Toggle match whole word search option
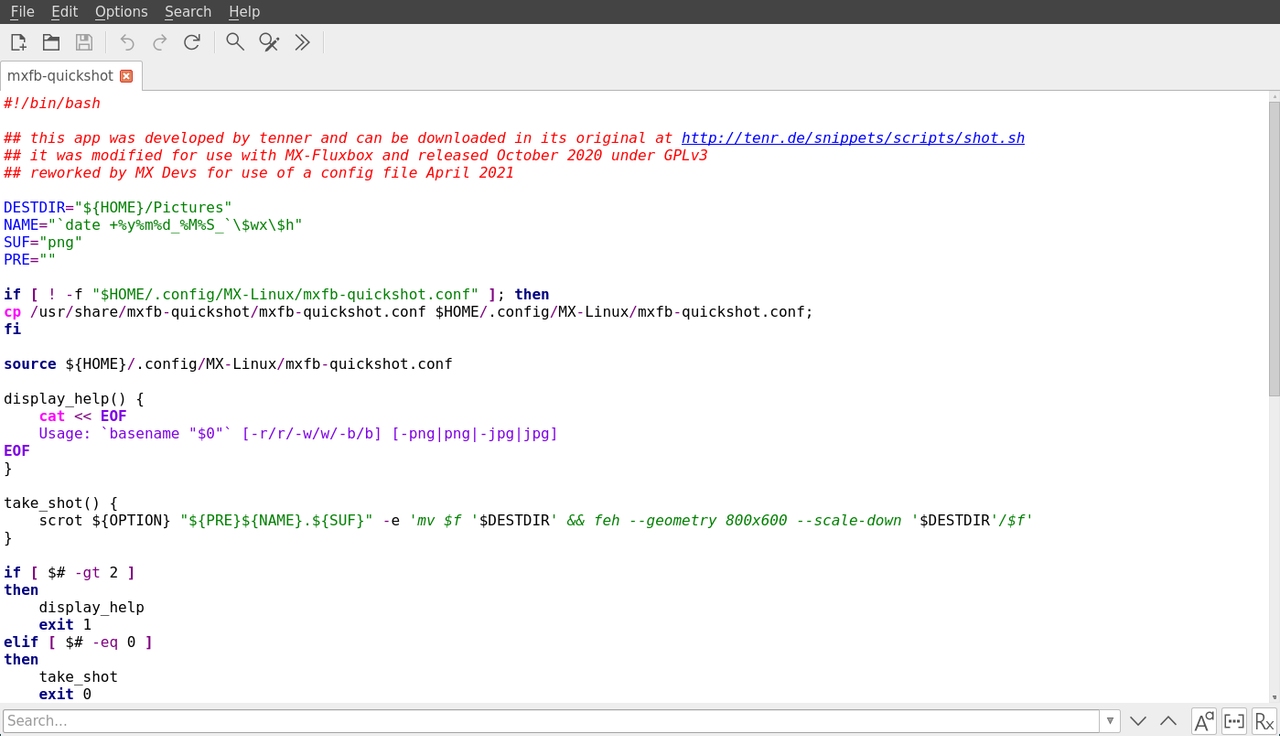1280x736 pixels. (x=1234, y=720)
